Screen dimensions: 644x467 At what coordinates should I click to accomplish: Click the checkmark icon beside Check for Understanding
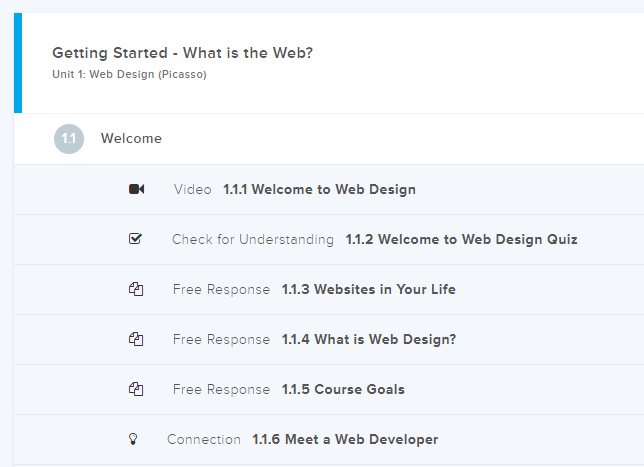click(136, 239)
